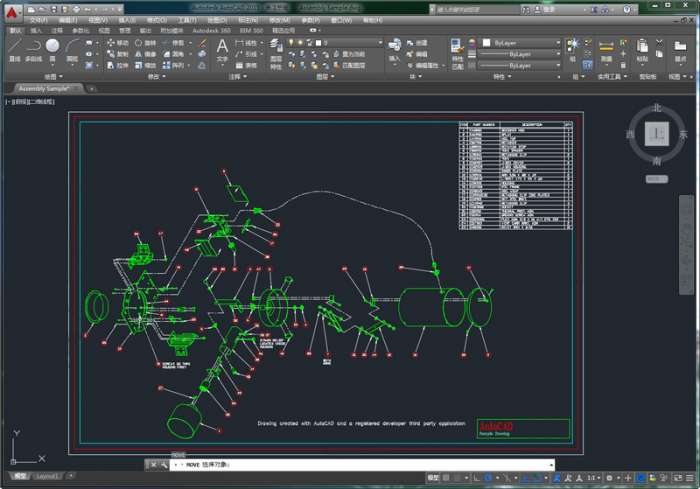Insert a Table annotation

coord(246,65)
